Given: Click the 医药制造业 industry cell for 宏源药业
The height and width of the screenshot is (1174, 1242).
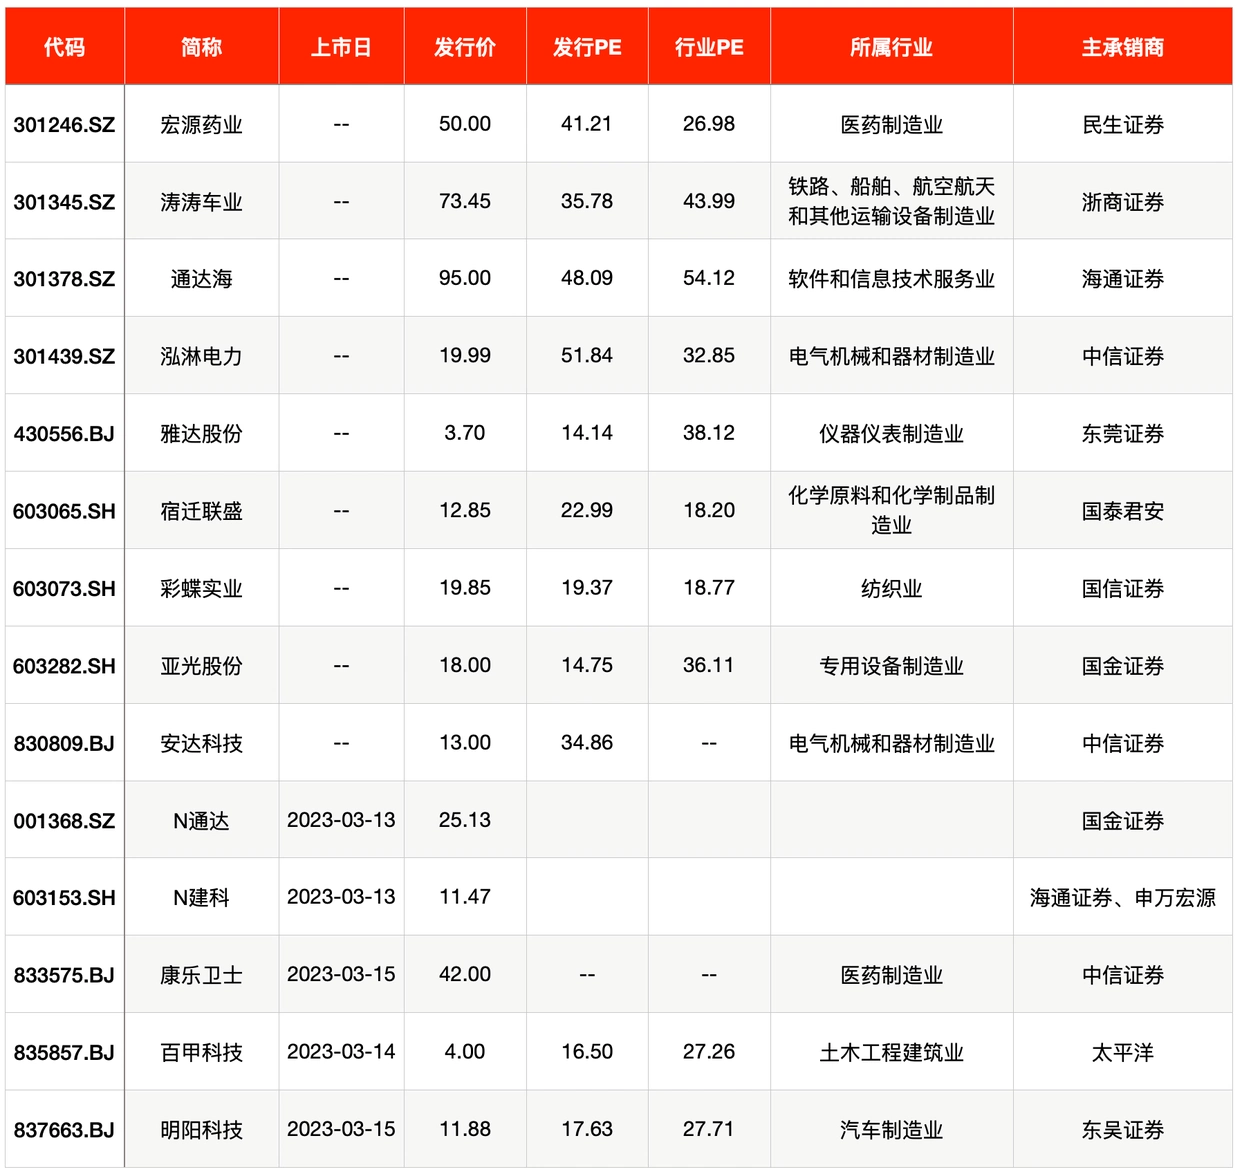Looking at the screenshot, I should (892, 124).
